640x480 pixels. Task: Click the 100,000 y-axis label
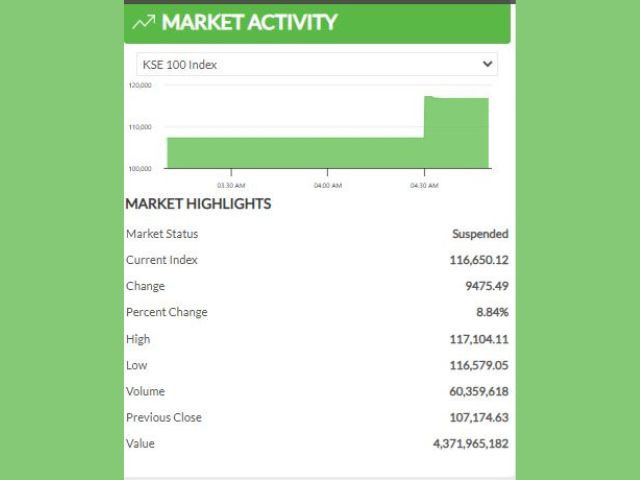click(x=140, y=168)
